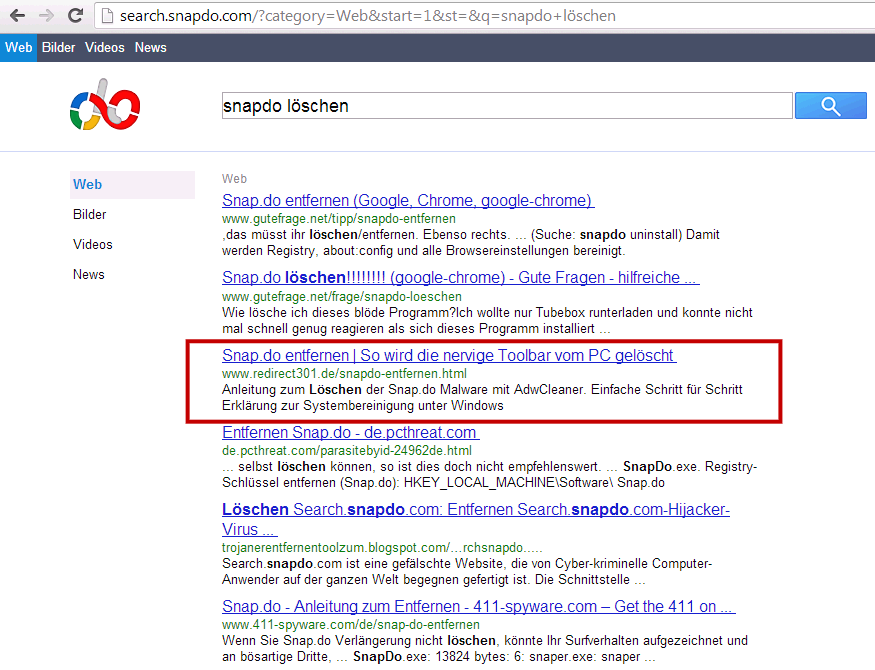Open News in the top bar

150,47
